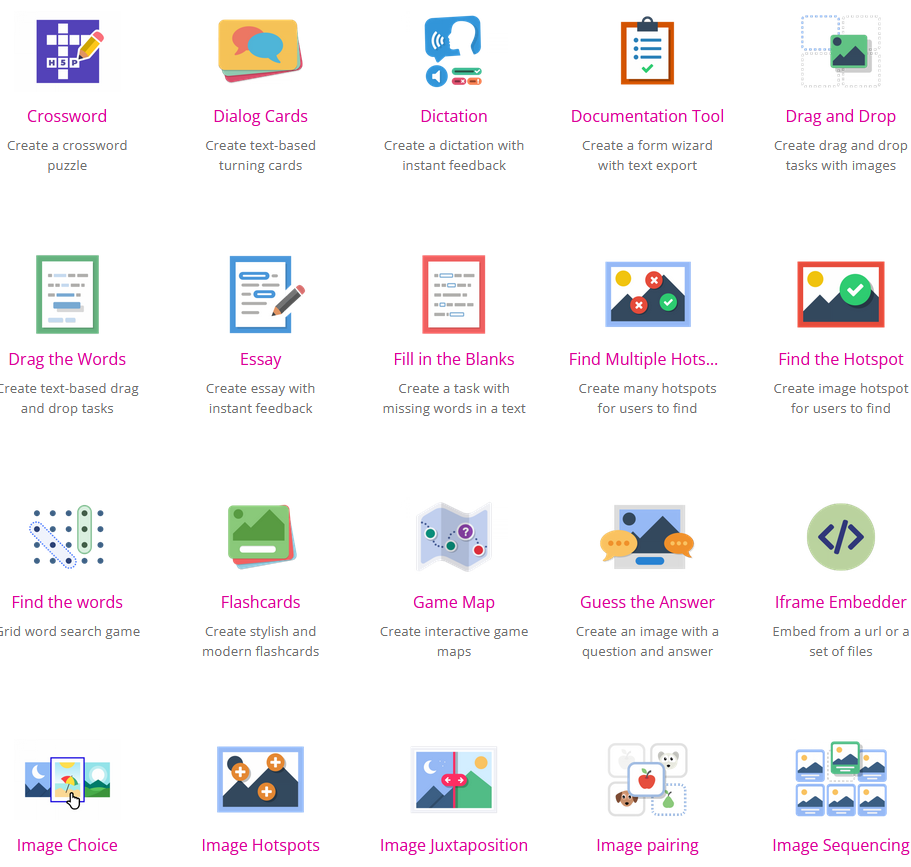Click the Image pairing icon
This screenshot has height=867, width=911.
(647, 780)
